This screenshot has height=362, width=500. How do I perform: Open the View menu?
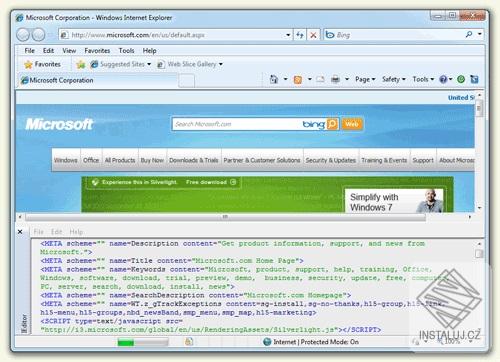(x=69, y=51)
